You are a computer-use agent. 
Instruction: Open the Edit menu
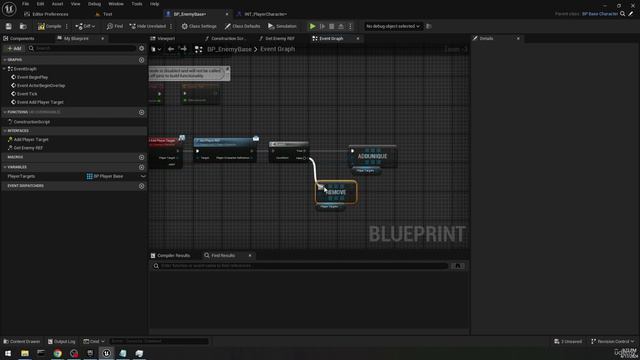tap(40, 4)
